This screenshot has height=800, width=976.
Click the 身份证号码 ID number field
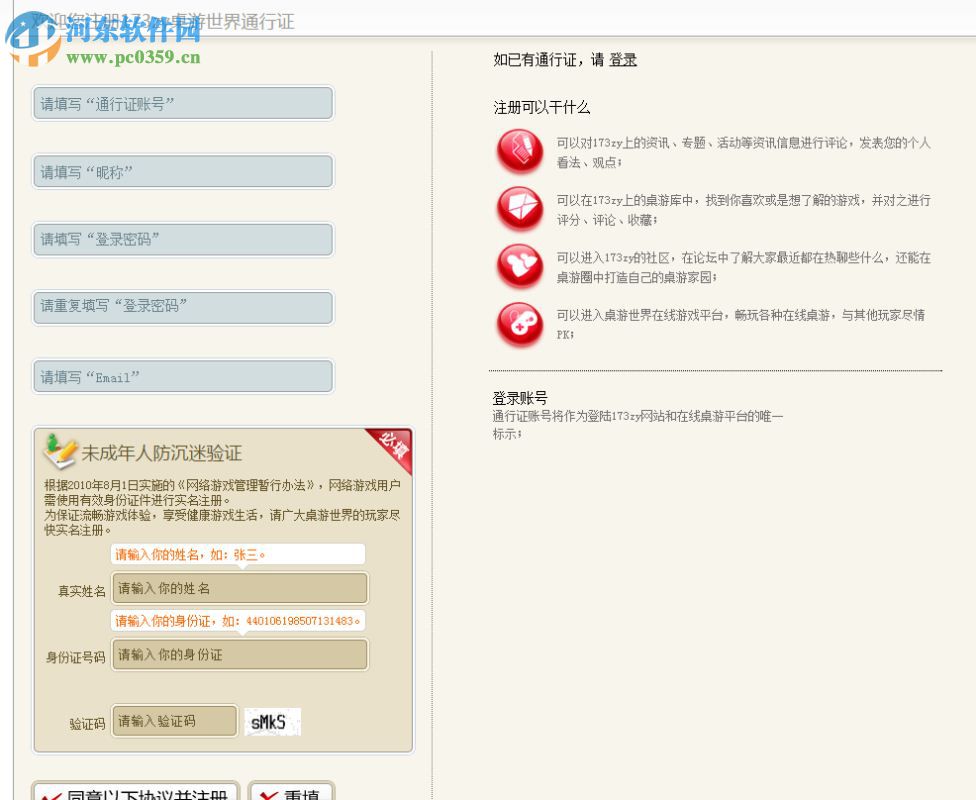239,654
